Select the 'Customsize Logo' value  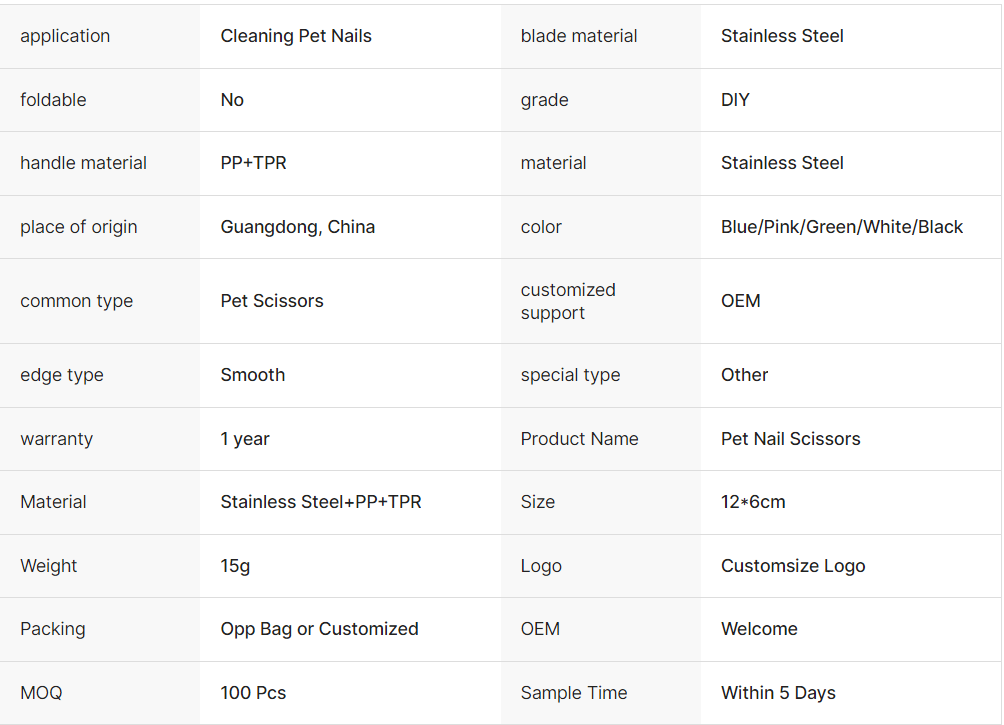(x=793, y=566)
